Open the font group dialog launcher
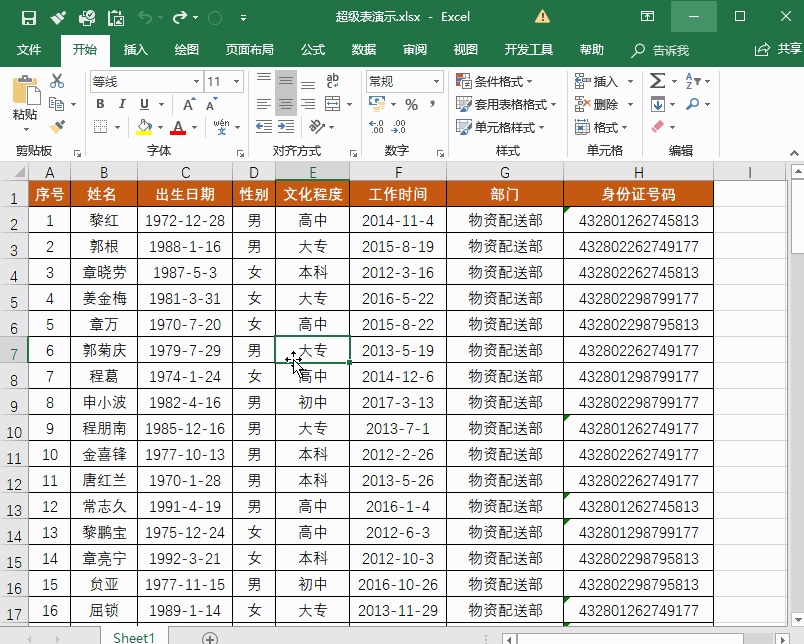This screenshot has width=804, height=644. click(240, 153)
